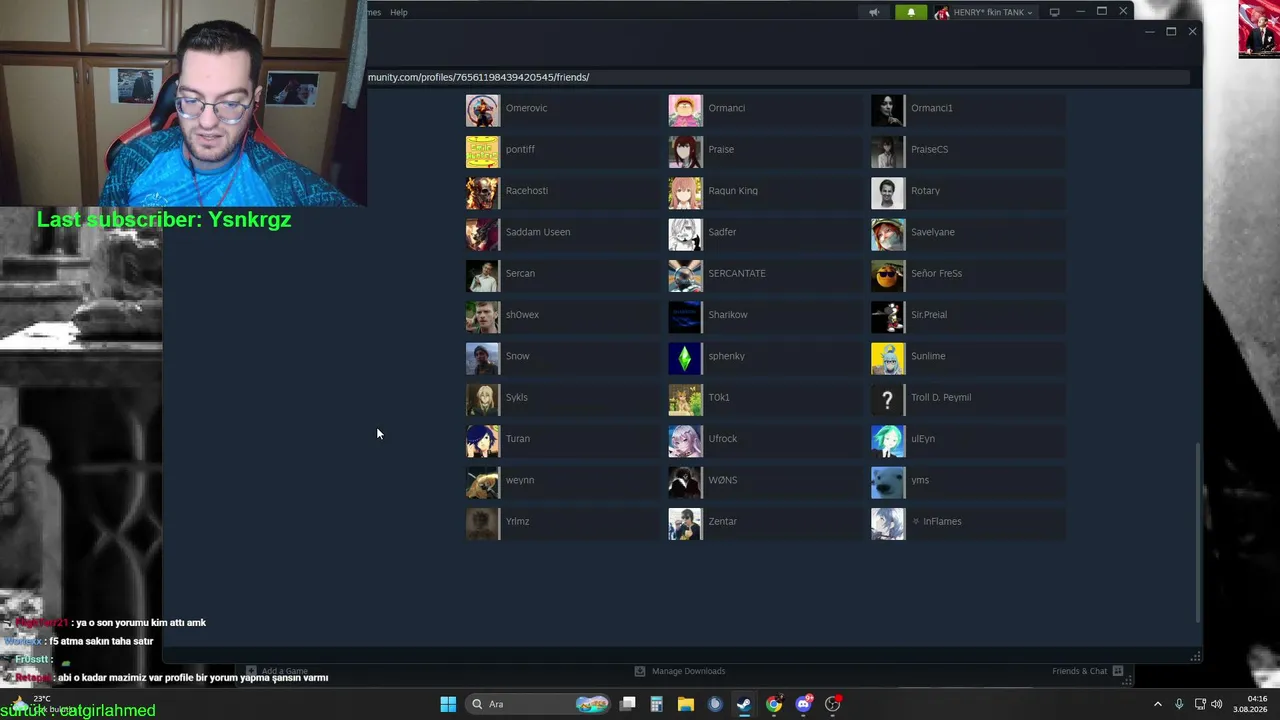Open Manage Downloads in Steam

tap(680, 671)
